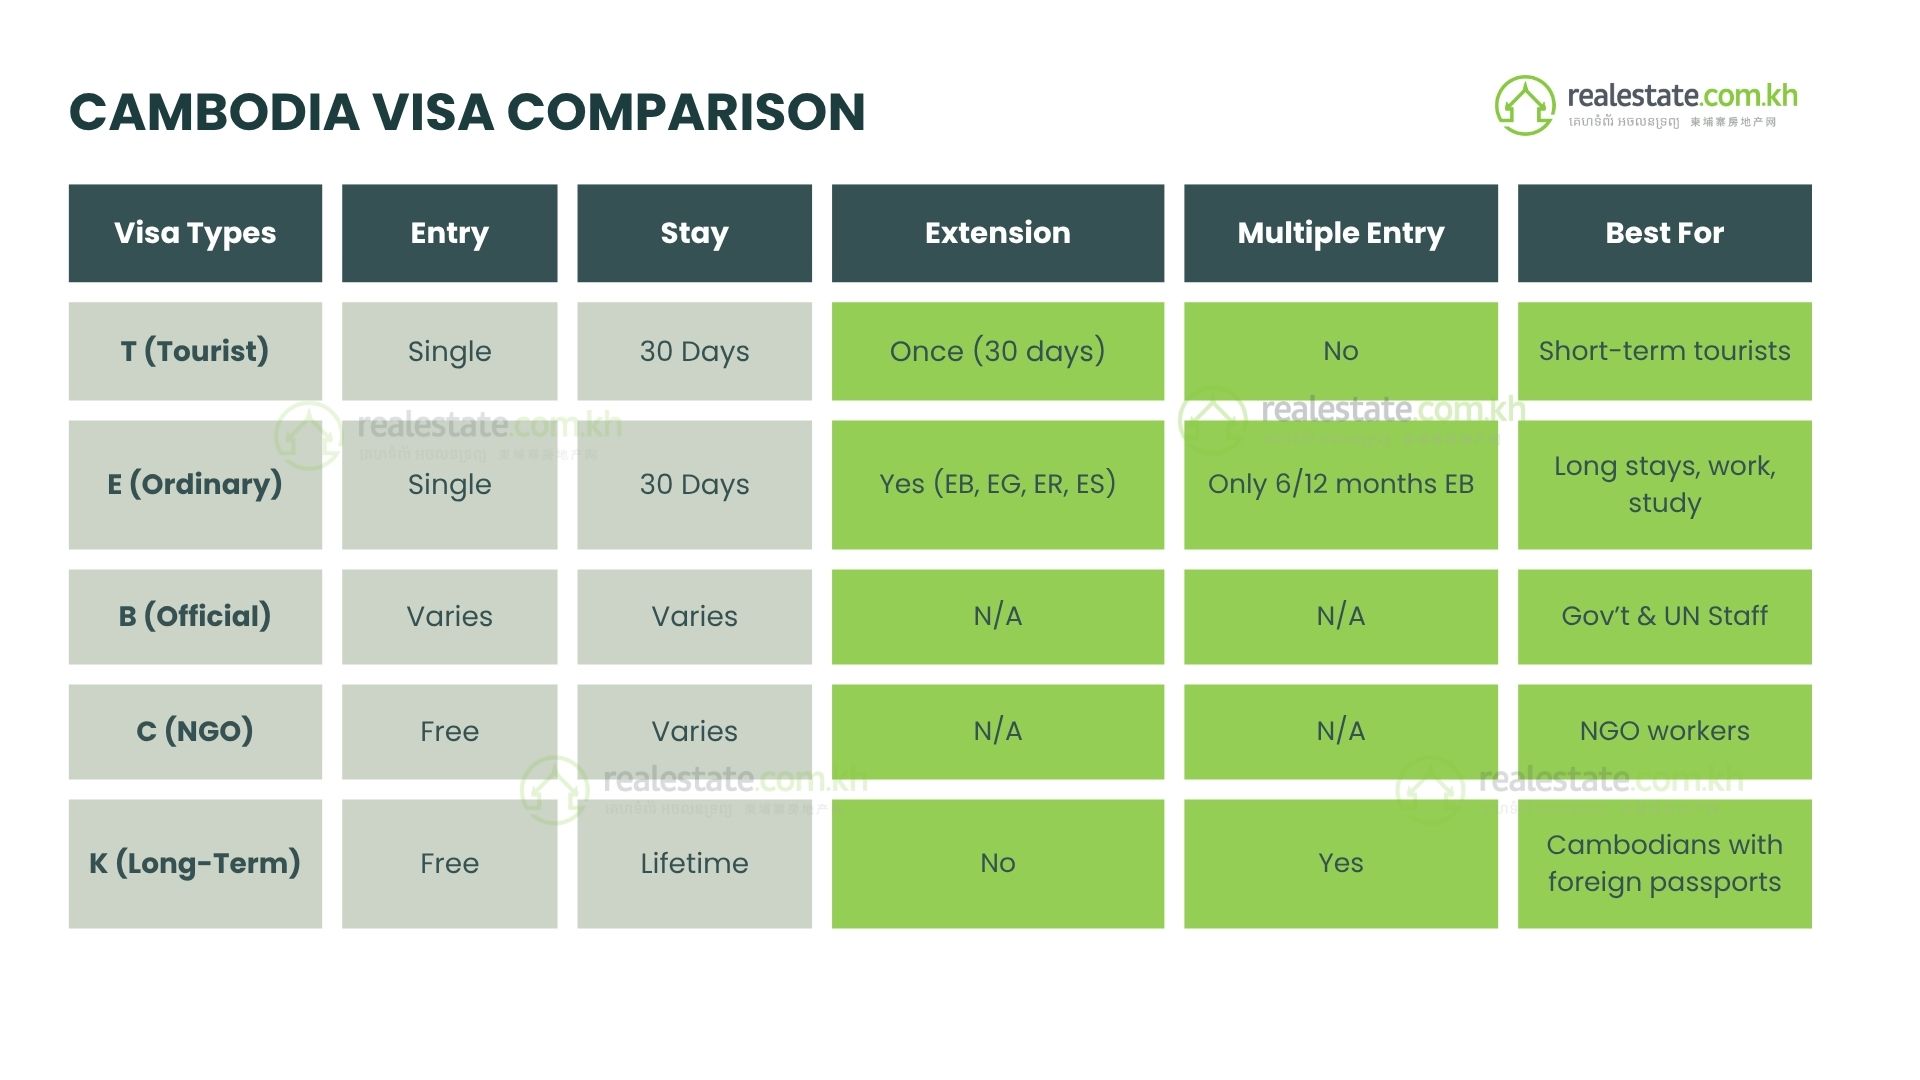The height and width of the screenshot is (1080, 1920).
Task: Click the Extension header cell
Action: [x=998, y=233]
